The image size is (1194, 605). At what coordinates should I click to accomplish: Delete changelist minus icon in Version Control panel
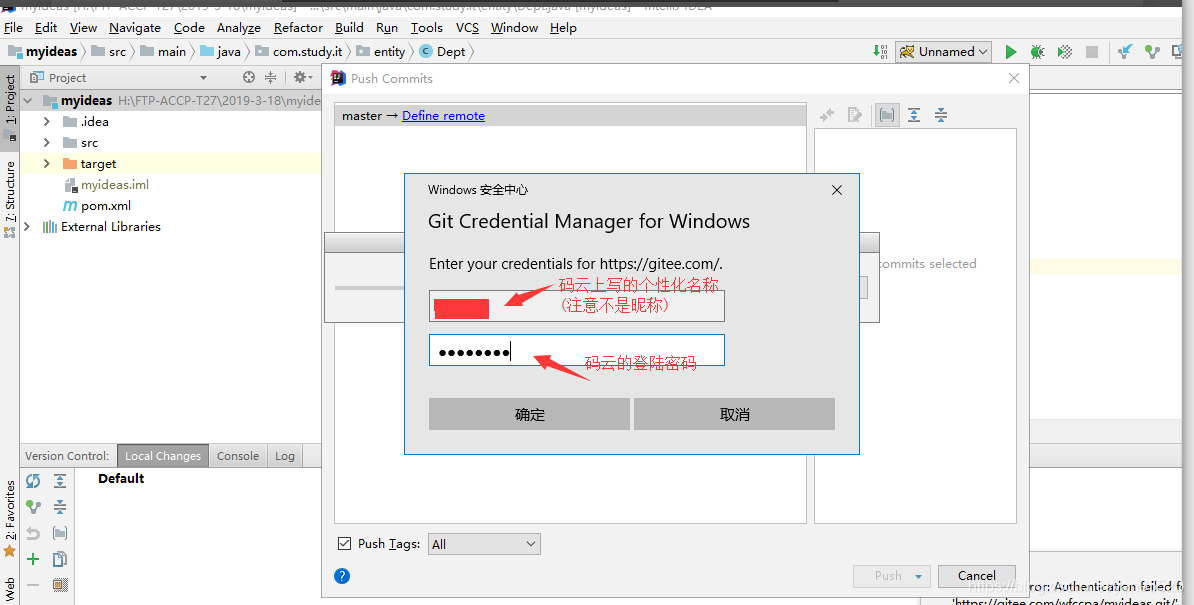click(33, 585)
